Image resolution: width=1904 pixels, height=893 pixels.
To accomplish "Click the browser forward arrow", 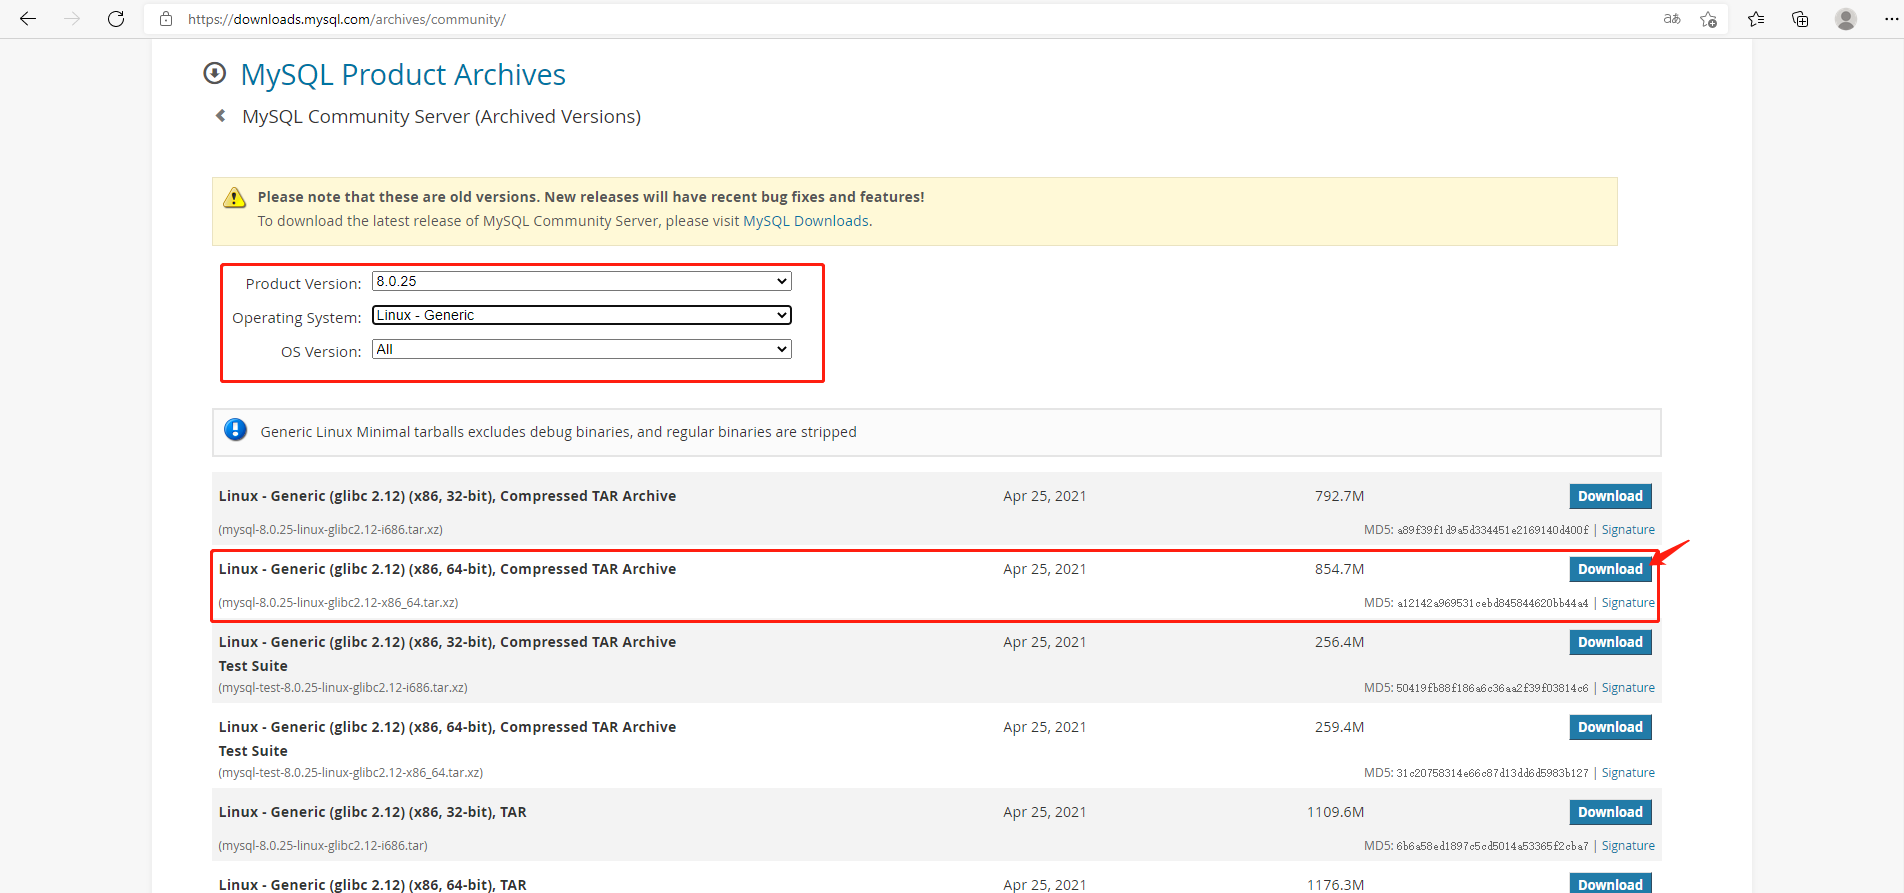I will 72,19.
